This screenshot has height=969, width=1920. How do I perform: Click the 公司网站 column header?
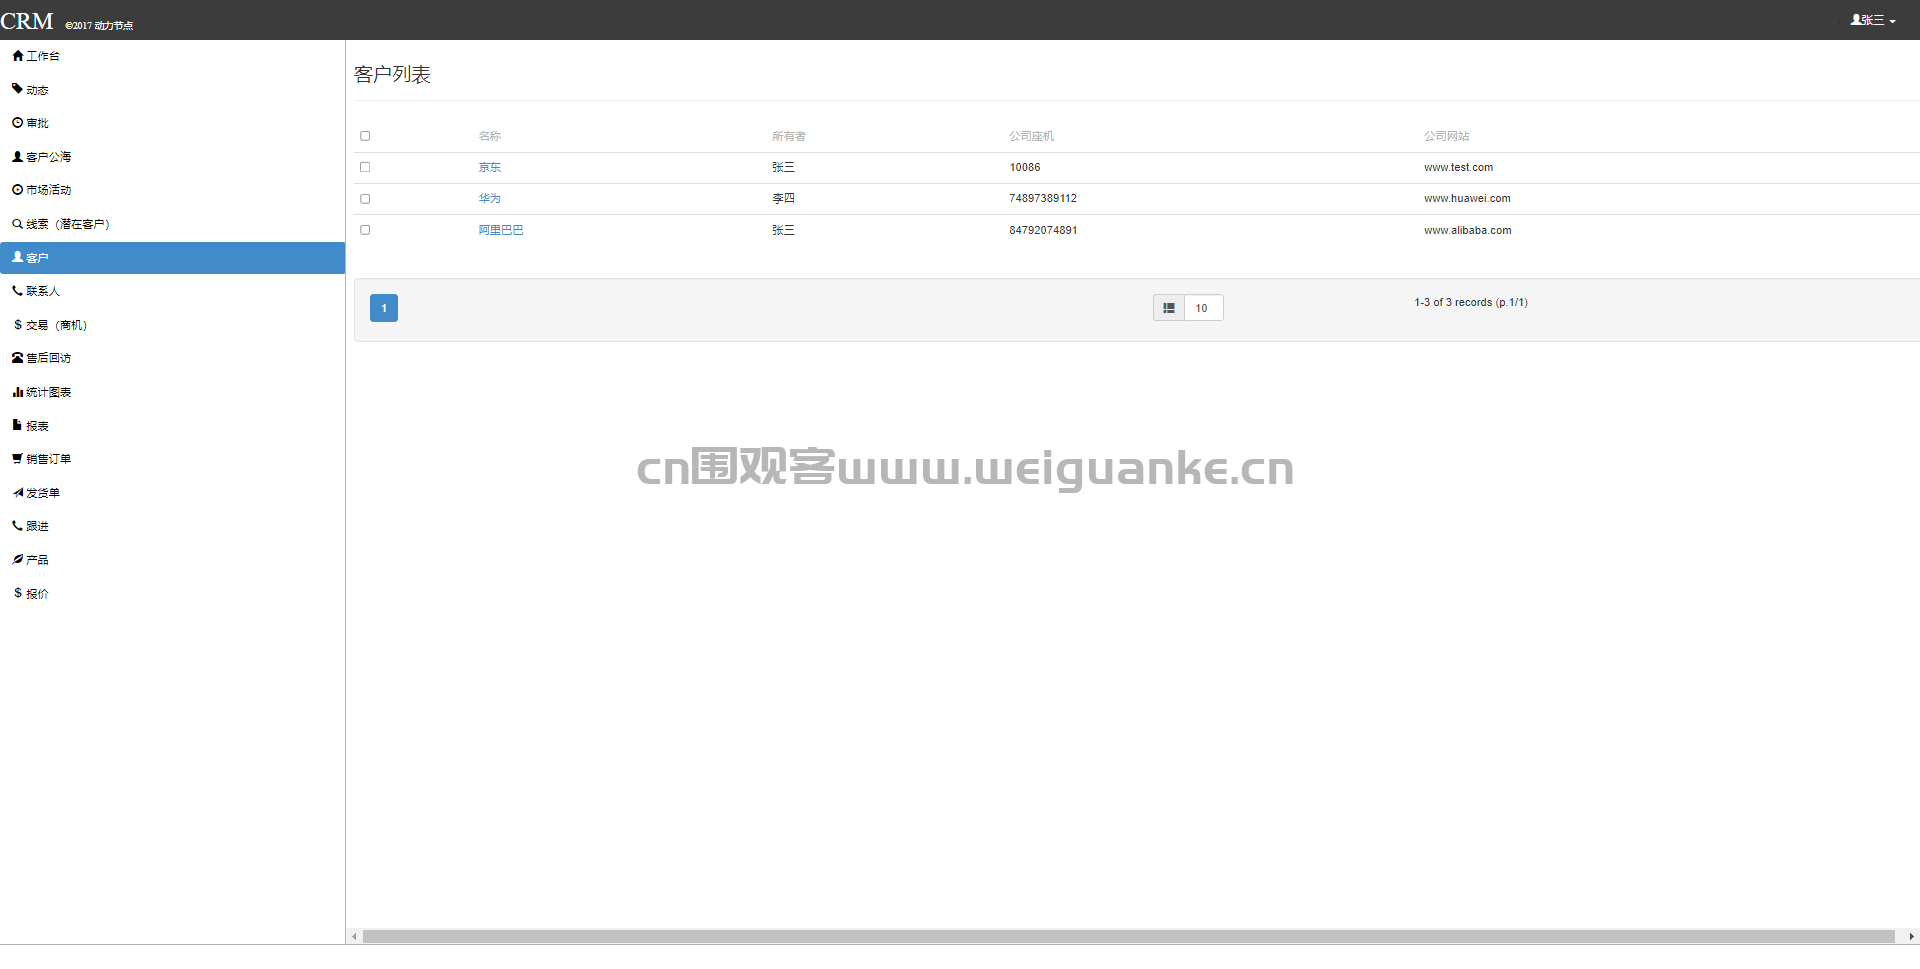click(1447, 136)
